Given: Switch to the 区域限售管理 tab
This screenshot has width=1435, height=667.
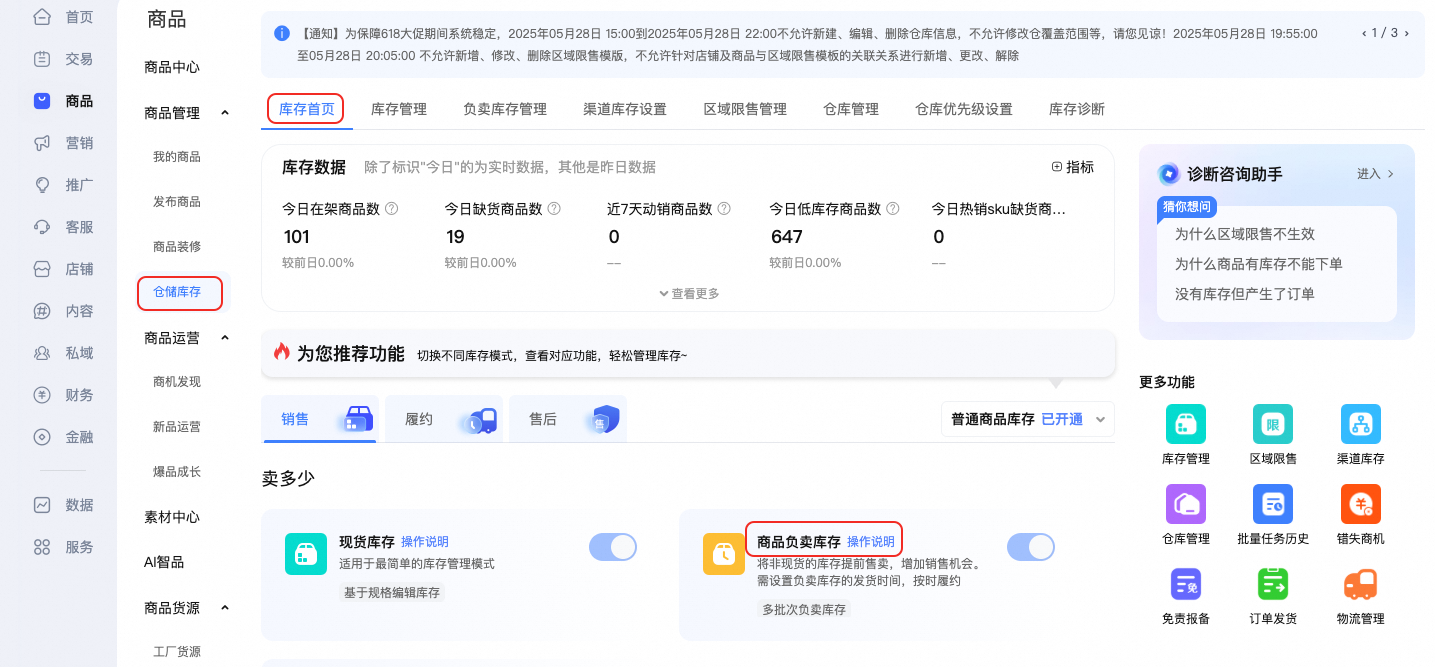Looking at the screenshot, I should [x=745, y=109].
